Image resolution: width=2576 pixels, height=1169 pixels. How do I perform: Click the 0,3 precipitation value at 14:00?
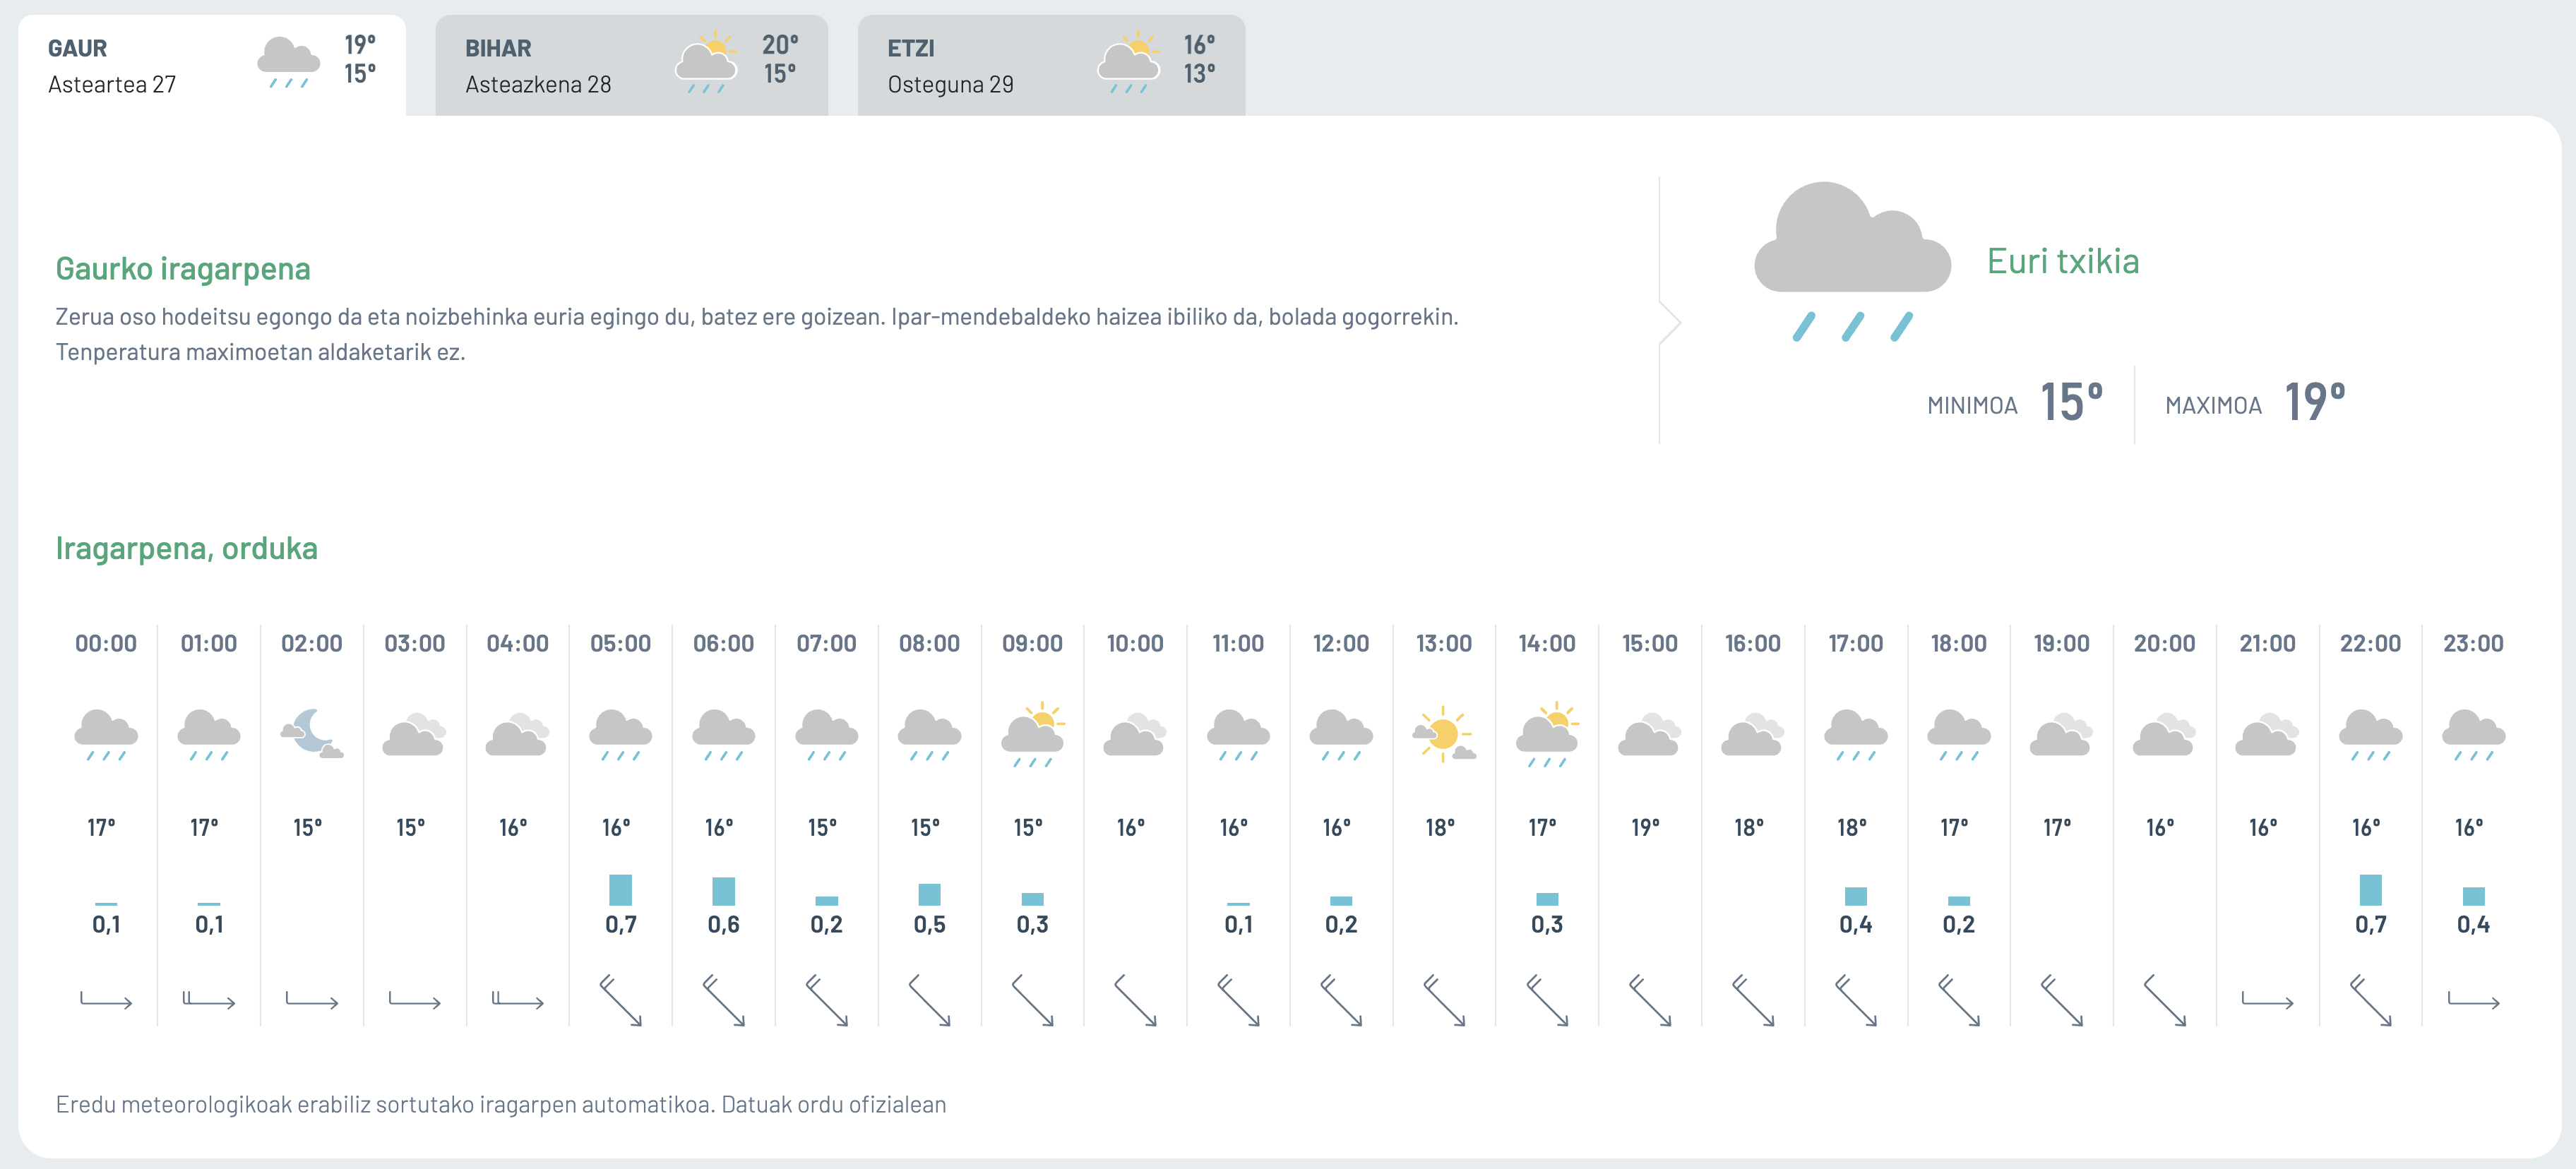click(x=1547, y=924)
